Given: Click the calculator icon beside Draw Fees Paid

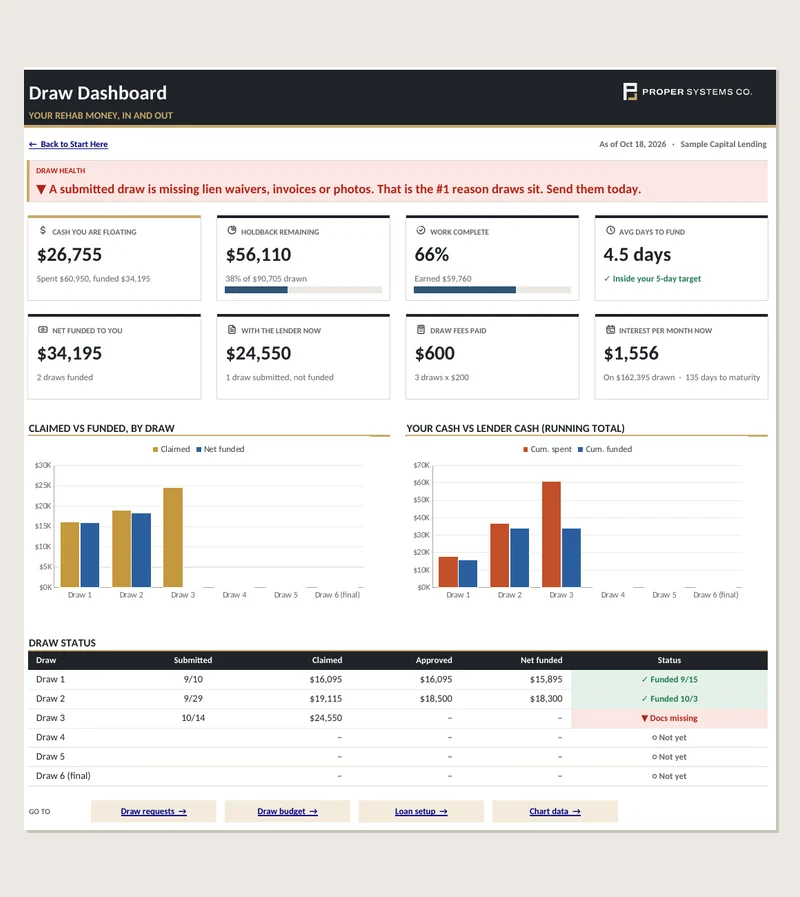Looking at the screenshot, I should pos(421,330).
